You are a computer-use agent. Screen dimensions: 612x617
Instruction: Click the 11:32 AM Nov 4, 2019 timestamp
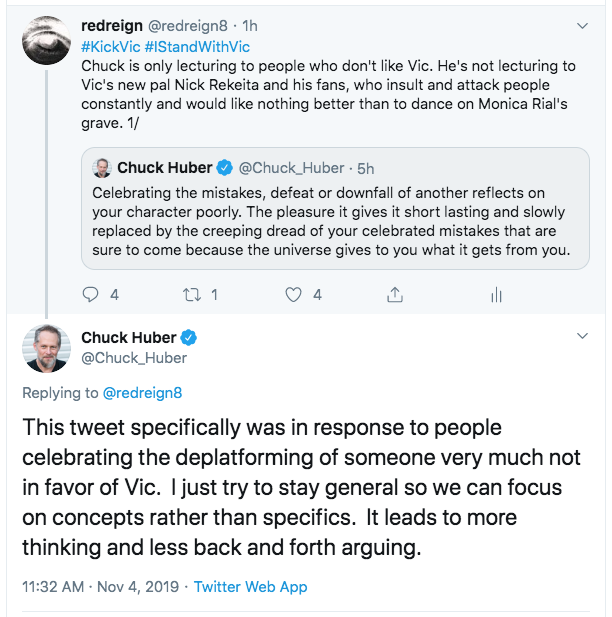100,587
